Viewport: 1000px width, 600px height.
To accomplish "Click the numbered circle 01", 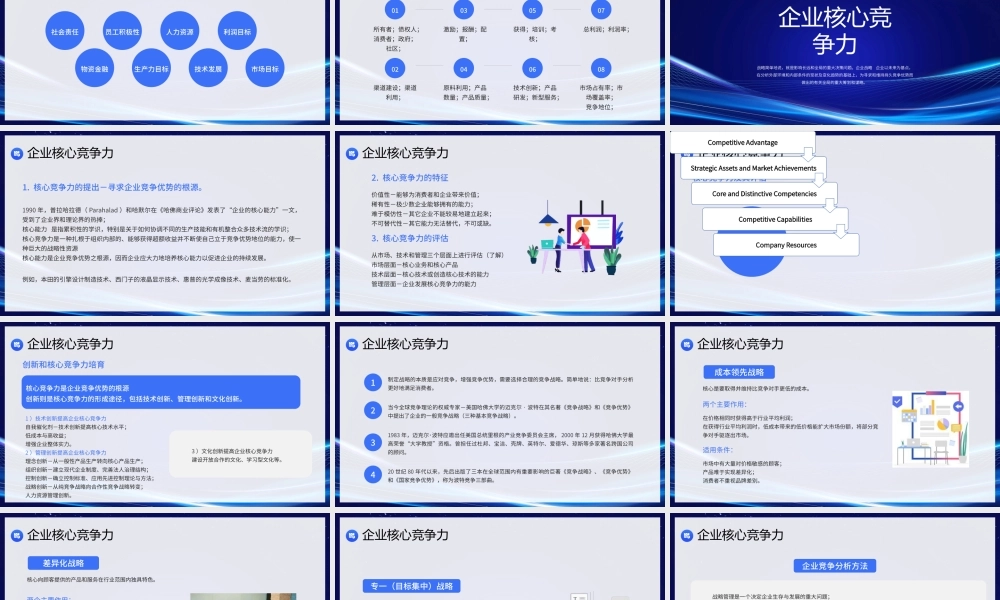I will pos(395,10).
